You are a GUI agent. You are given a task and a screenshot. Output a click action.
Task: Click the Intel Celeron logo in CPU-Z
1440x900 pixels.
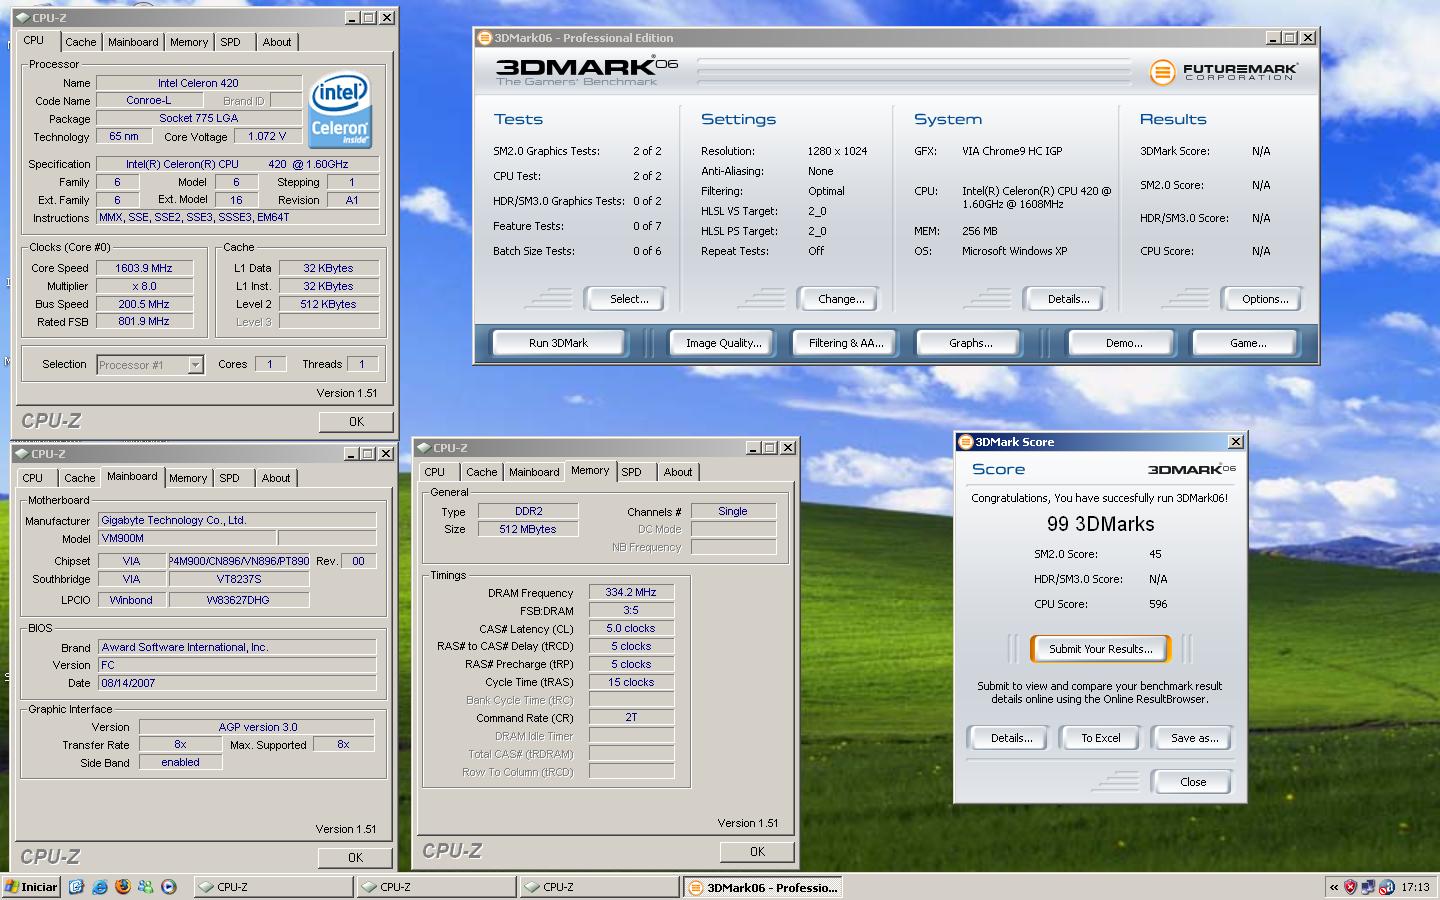pyautogui.click(x=340, y=109)
